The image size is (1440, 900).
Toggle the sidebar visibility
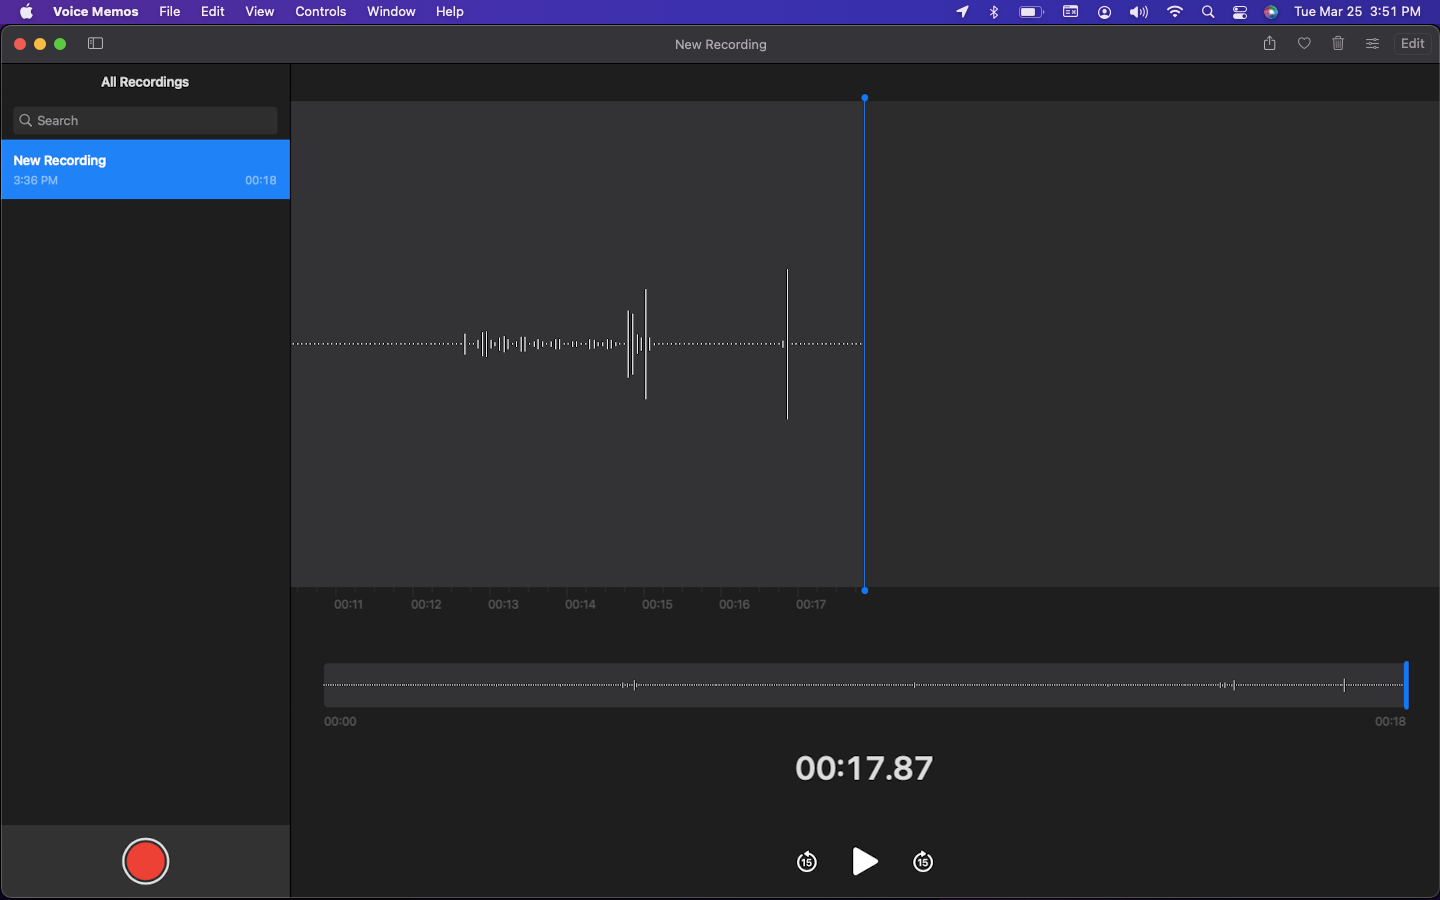[x=96, y=43]
